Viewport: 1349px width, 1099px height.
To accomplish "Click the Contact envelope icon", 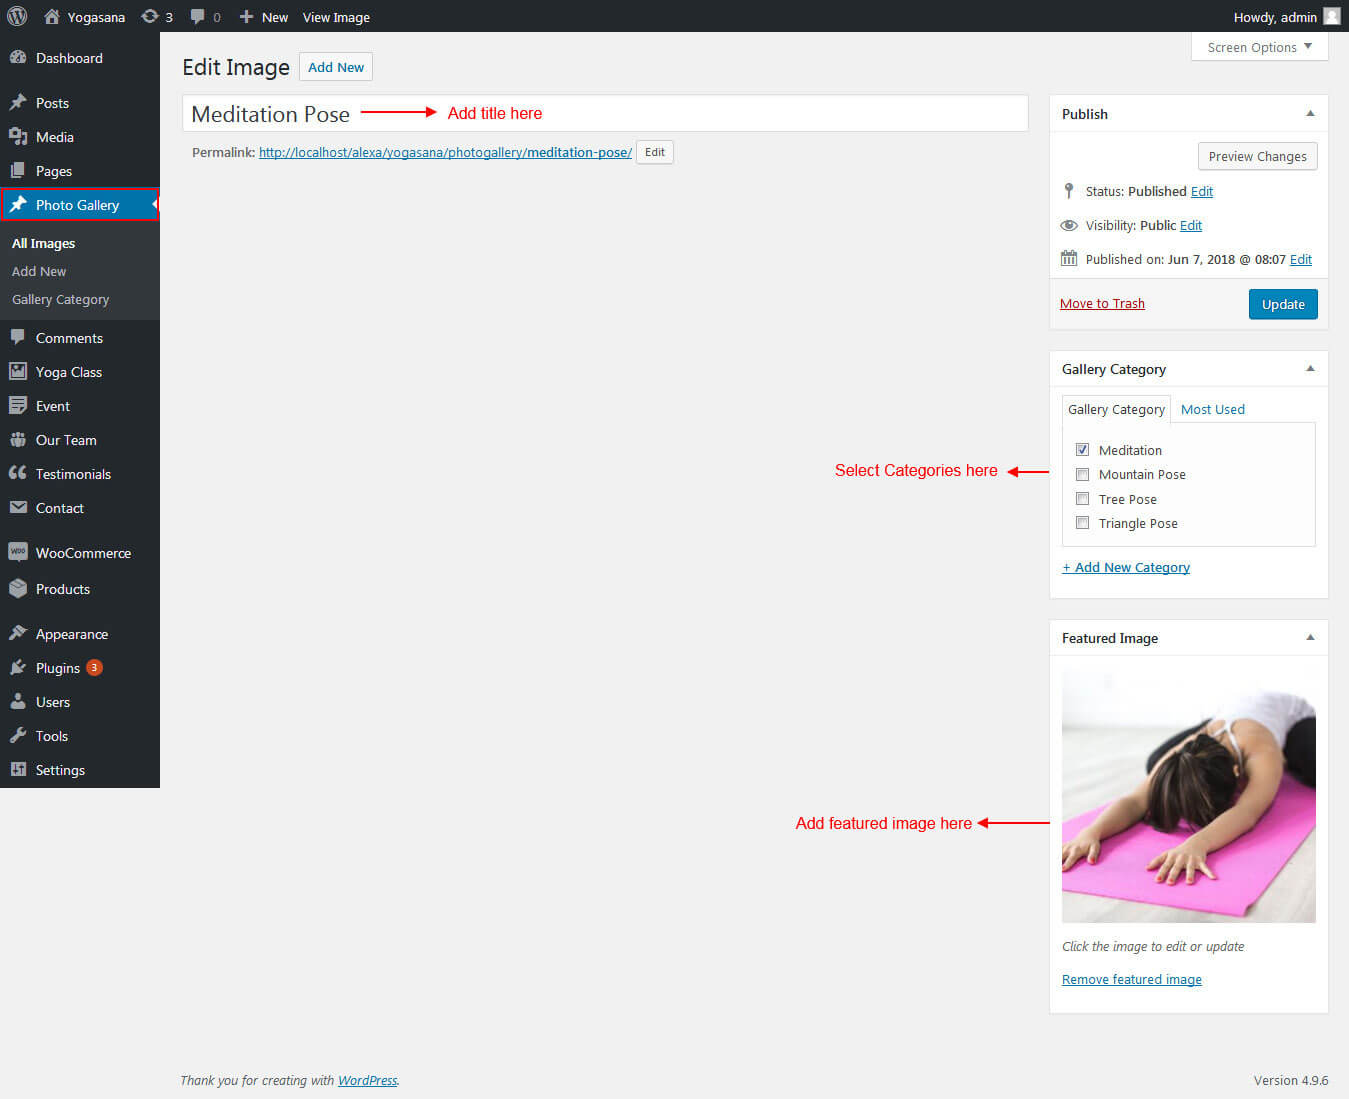I will (x=18, y=508).
